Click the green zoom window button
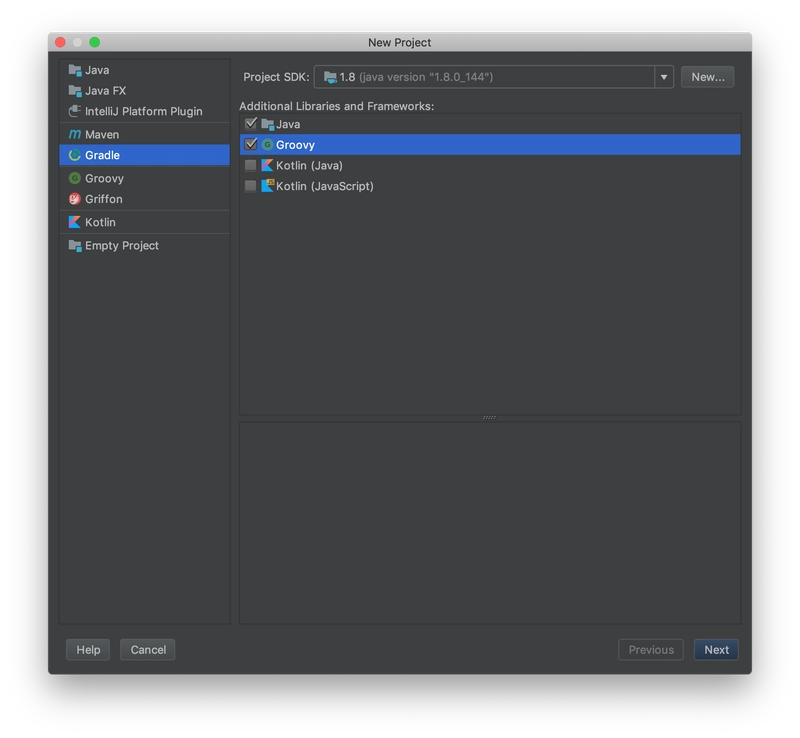 pos(95,42)
